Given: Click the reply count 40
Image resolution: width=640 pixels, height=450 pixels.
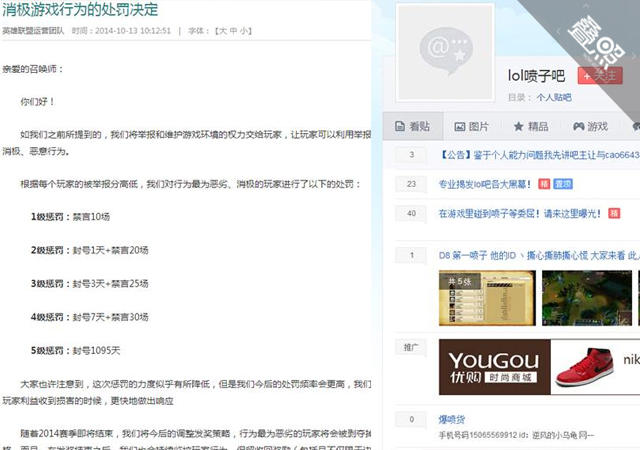Looking at the screenshot, I should tap(411, 214).
